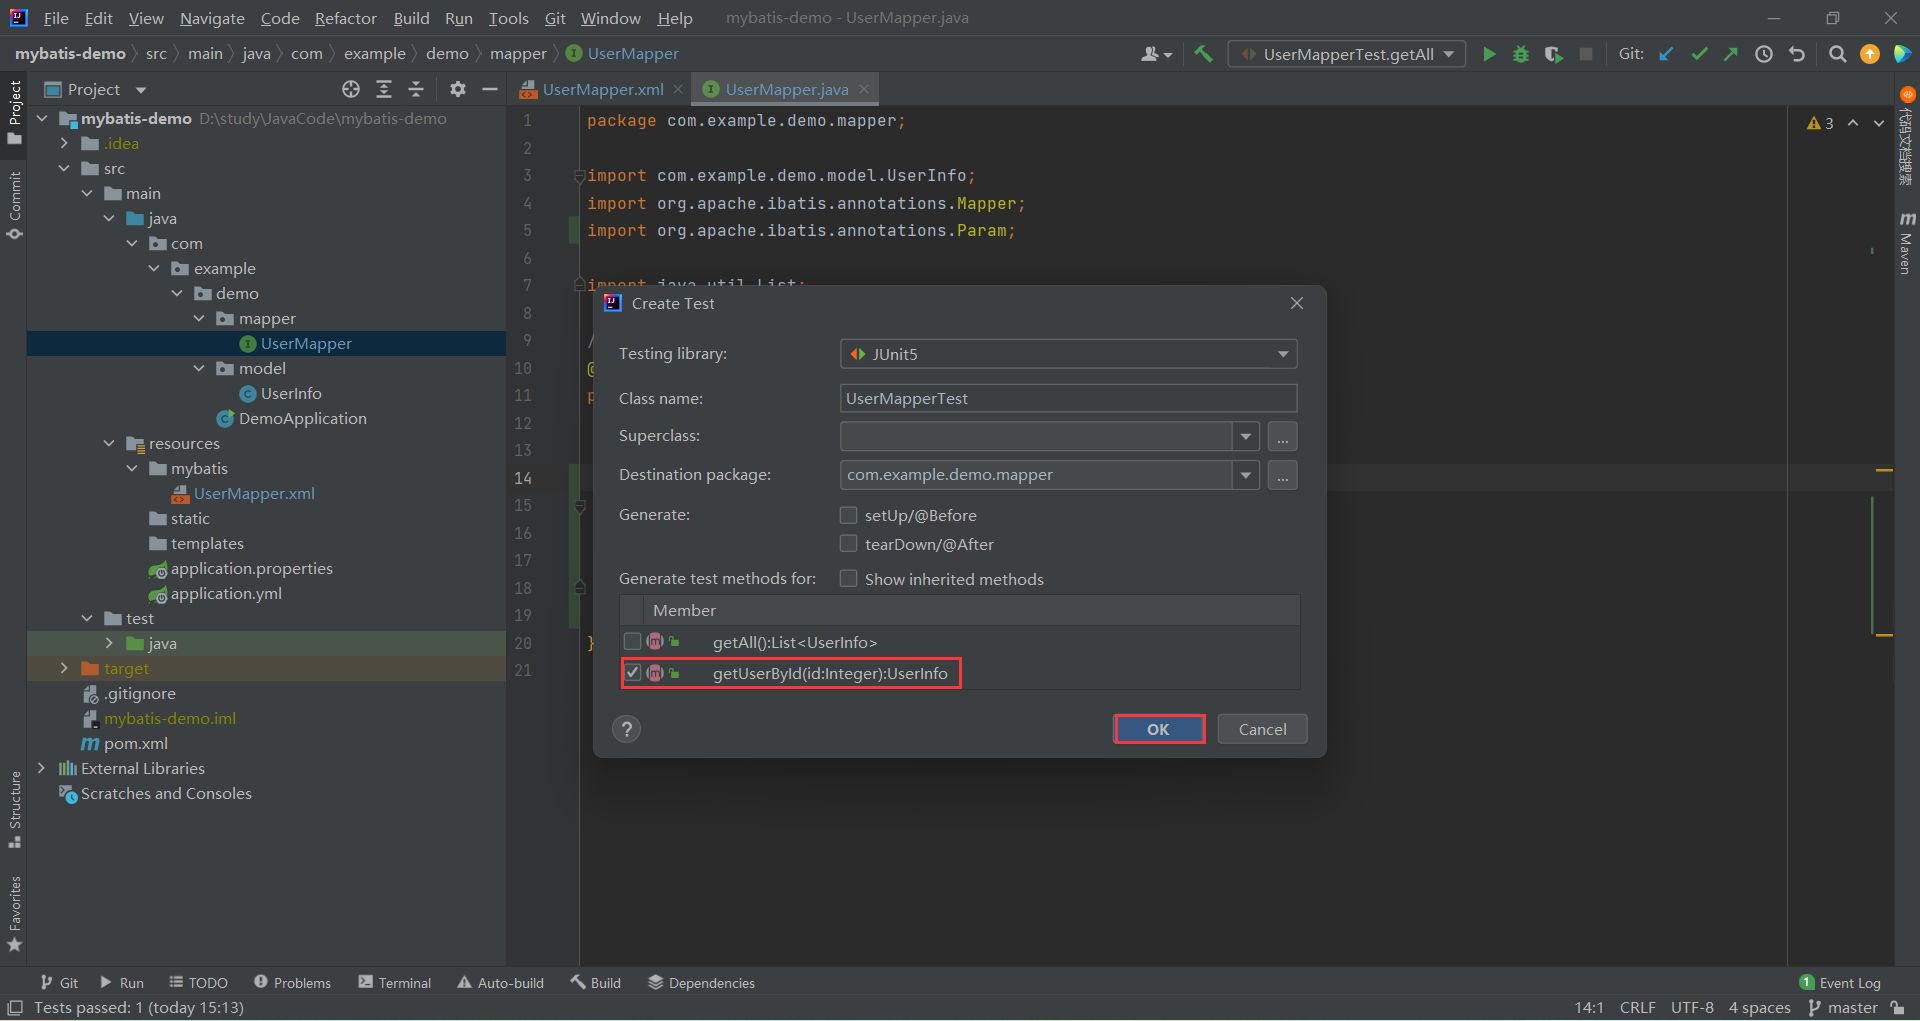The width and height of the screenshot is (1920, 1021).
Task: Start debugging with the bug icon
Action: (x=1521, y=54)
